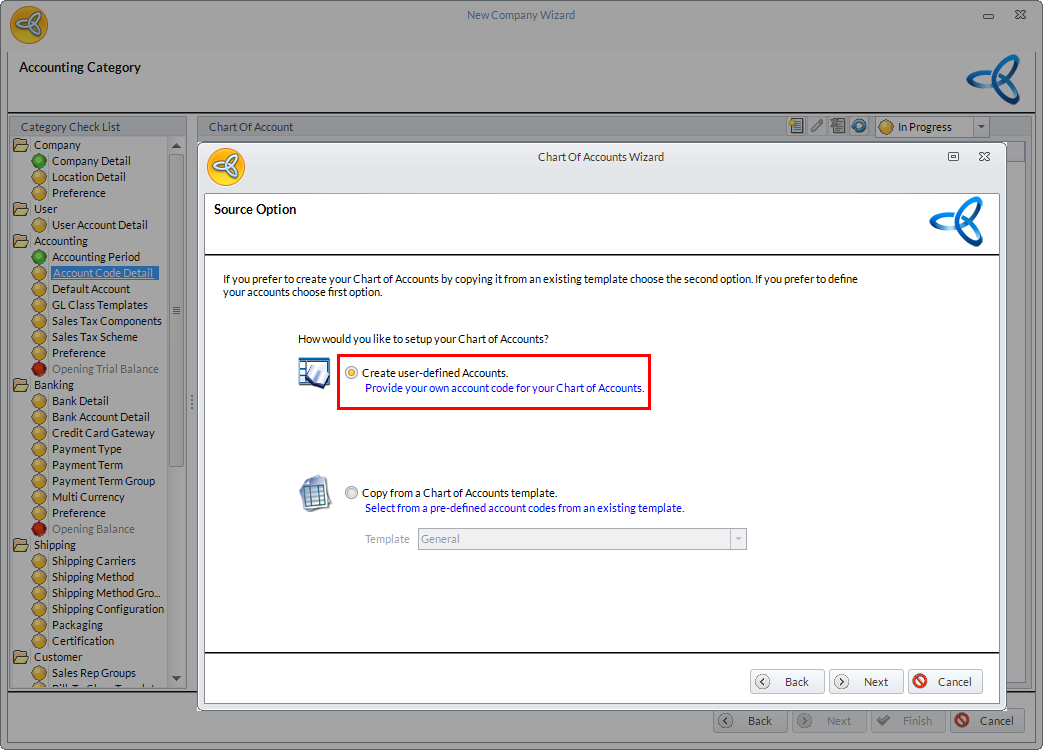The width and height of the screenshot is (1043, 750).
Task: Click orange status icon beside Location Detail
Action: point(39,177)
